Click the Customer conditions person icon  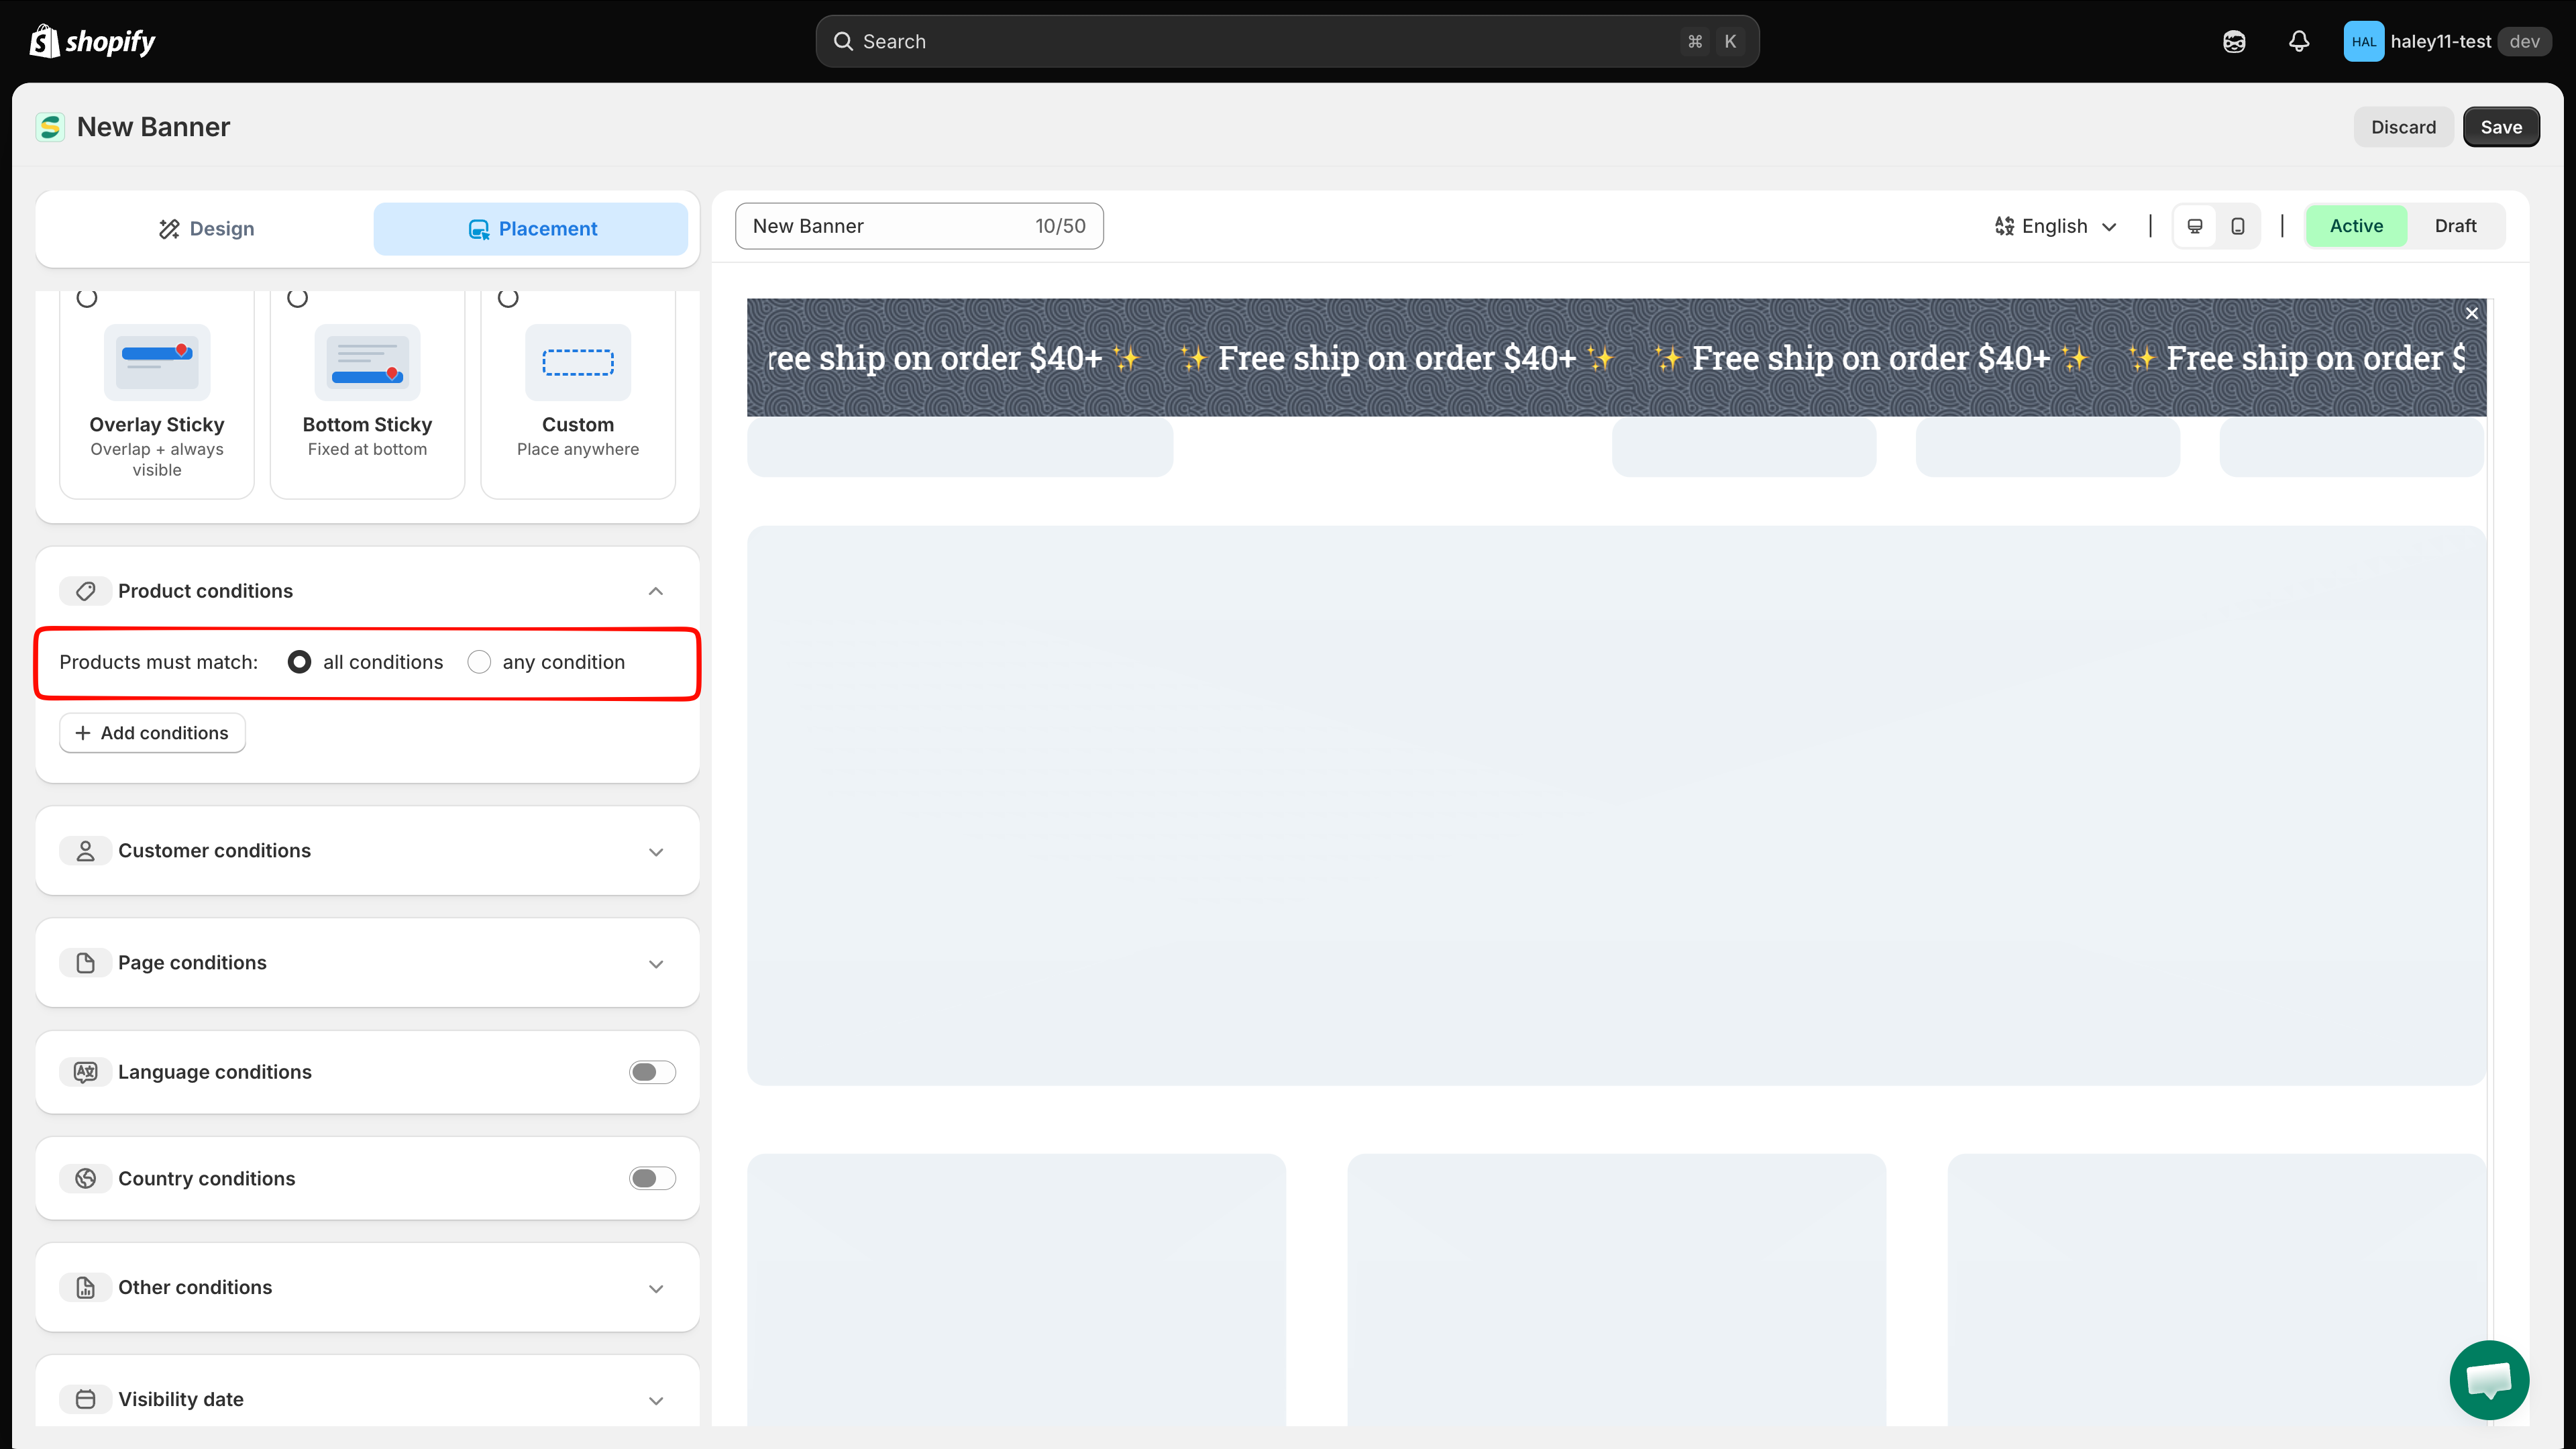click(x=86, y=851)
